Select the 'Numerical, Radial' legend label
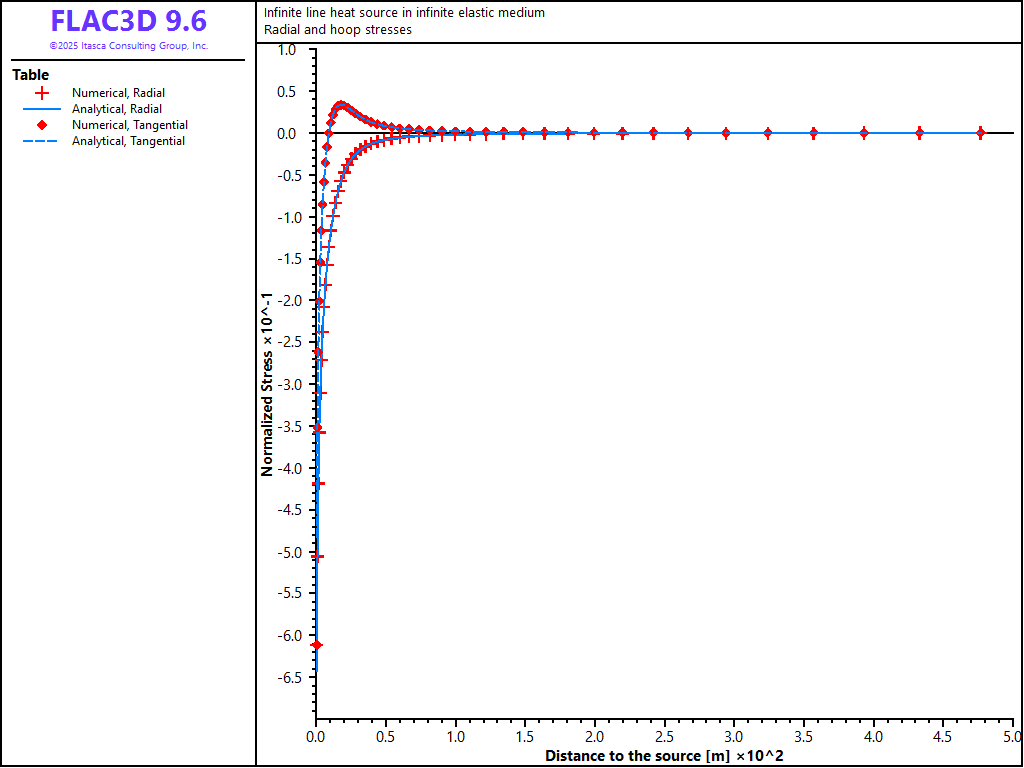Image resolution: width=1024 pixels, height=768 pixels. coord(118,93)
